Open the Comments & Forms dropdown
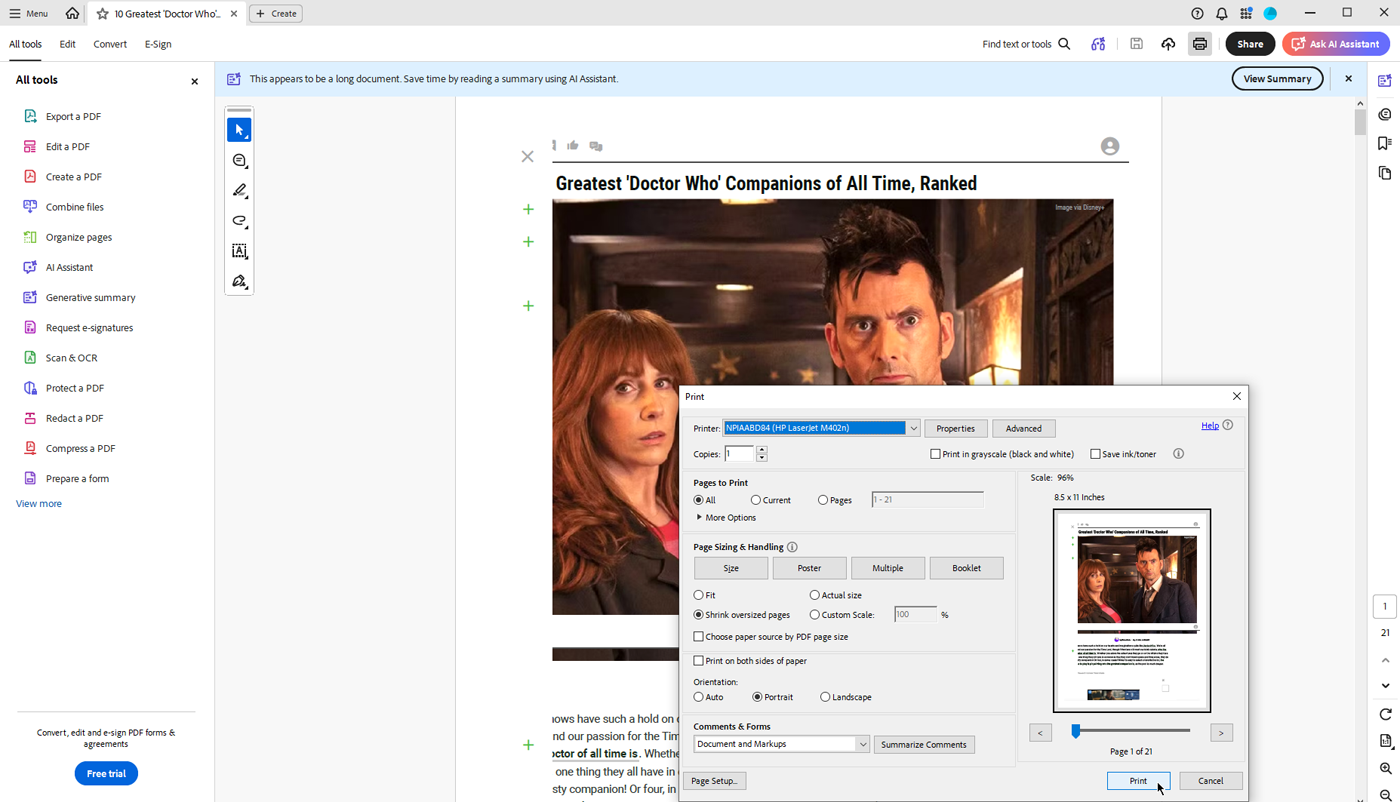The height and width of the screenshot is (802, 1400). tap(781, 744)
